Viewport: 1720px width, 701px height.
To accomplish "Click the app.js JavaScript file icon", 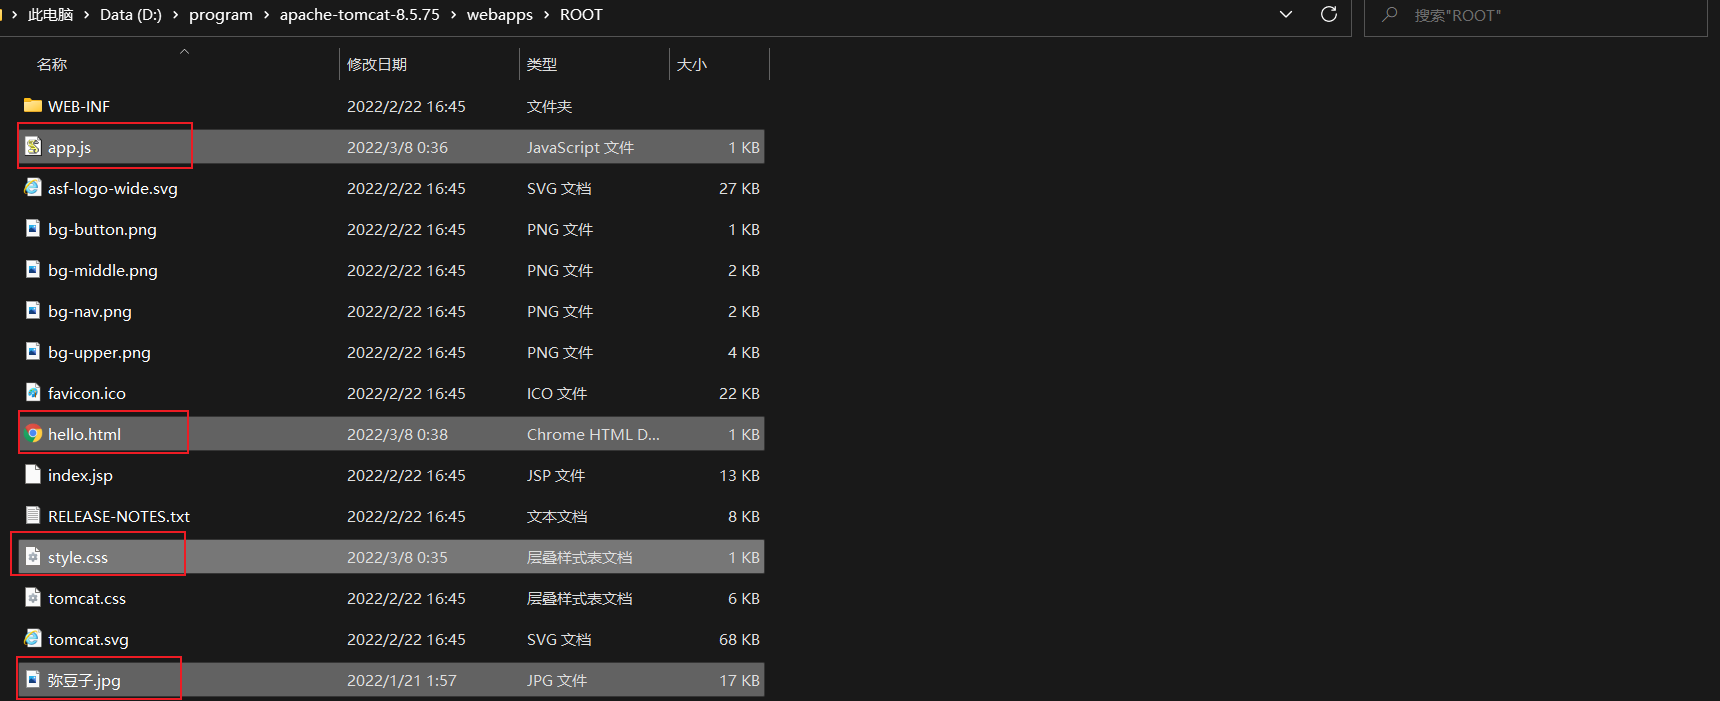I will point(33,146).
